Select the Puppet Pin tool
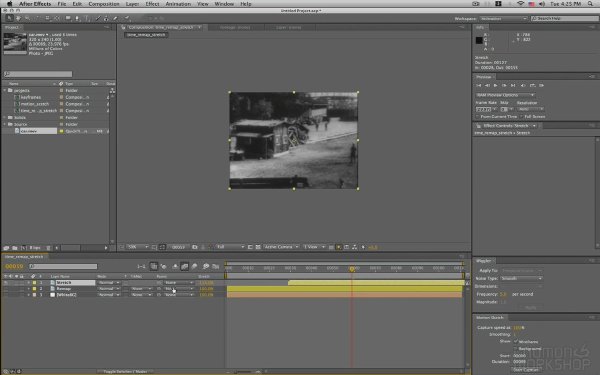Image resolution: width=600 pixels, height=375 pixels. (x=127, y=18)
